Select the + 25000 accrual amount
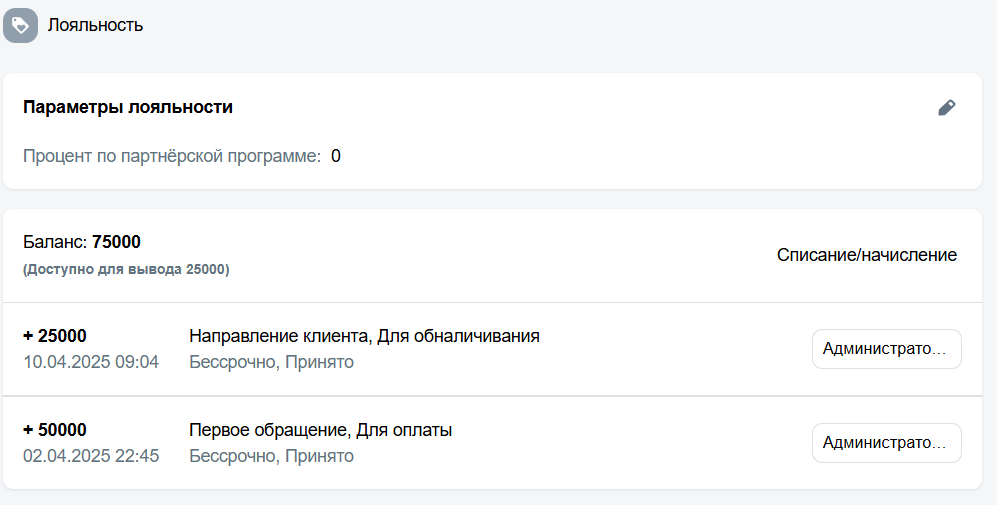Image resolution: width=997 pixels, height=505 pixels. 55,336
